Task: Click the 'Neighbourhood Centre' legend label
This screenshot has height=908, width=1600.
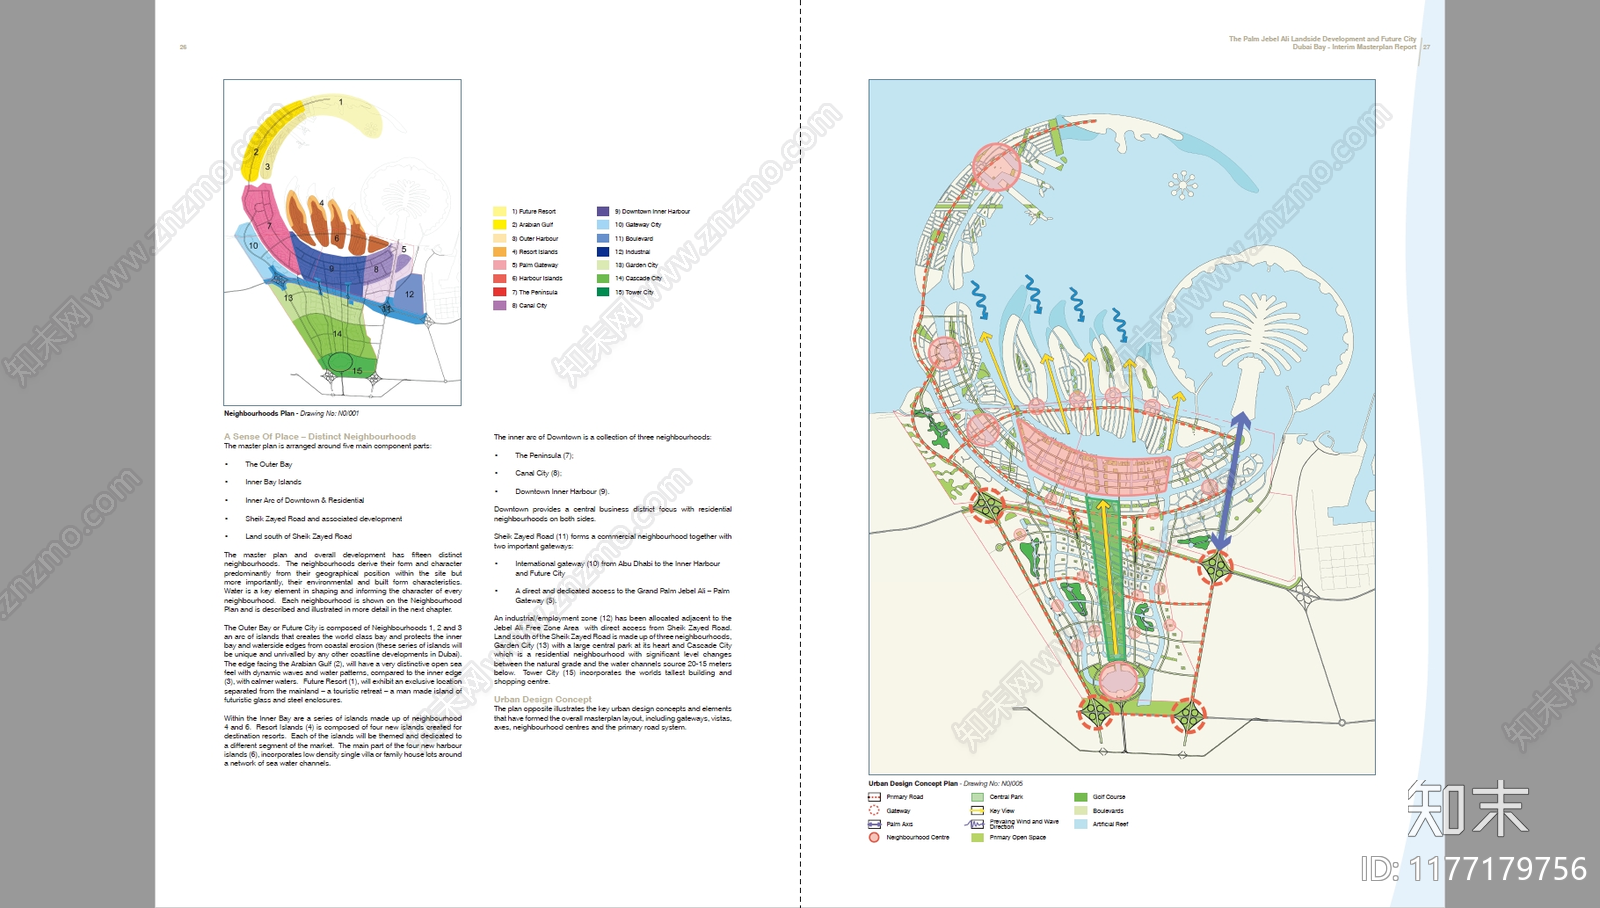Action: click(918, 837)
